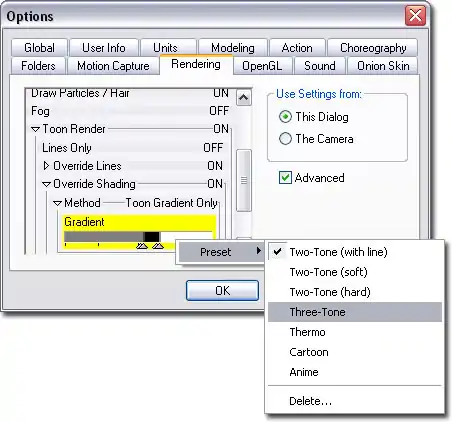452x422 pixels.
Task: Toggle Draw Particles / Hair ON value
Action: click(221, 93)
